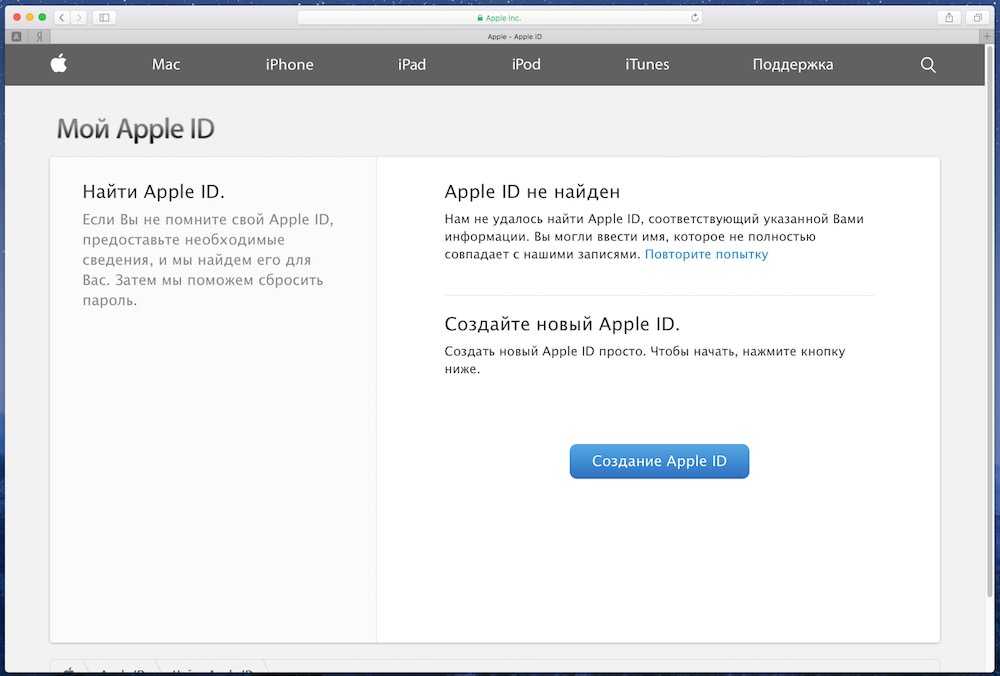Go back with Safari's back arrow
Image resolution: width=1000 pixels, height=676 pixels.
click(x=62, y=18)
